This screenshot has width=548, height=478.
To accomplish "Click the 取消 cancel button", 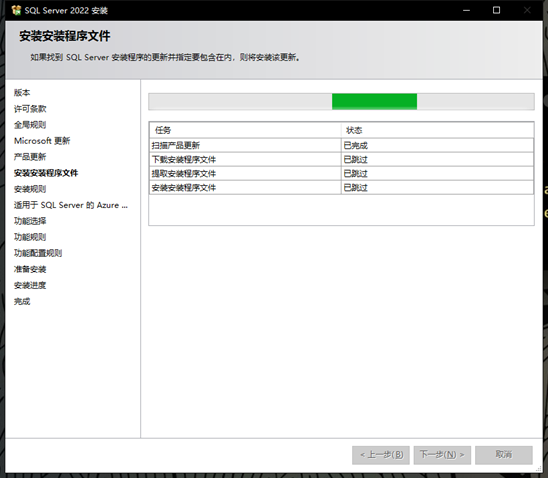I will (504, 455).
